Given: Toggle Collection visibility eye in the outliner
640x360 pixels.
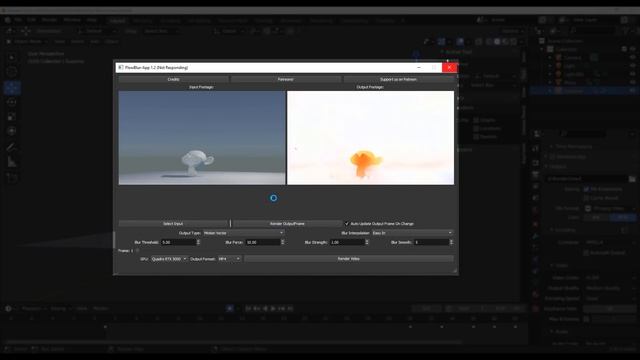Looking at the screenshot, I should pyautogui.click(x=633, y=49).
